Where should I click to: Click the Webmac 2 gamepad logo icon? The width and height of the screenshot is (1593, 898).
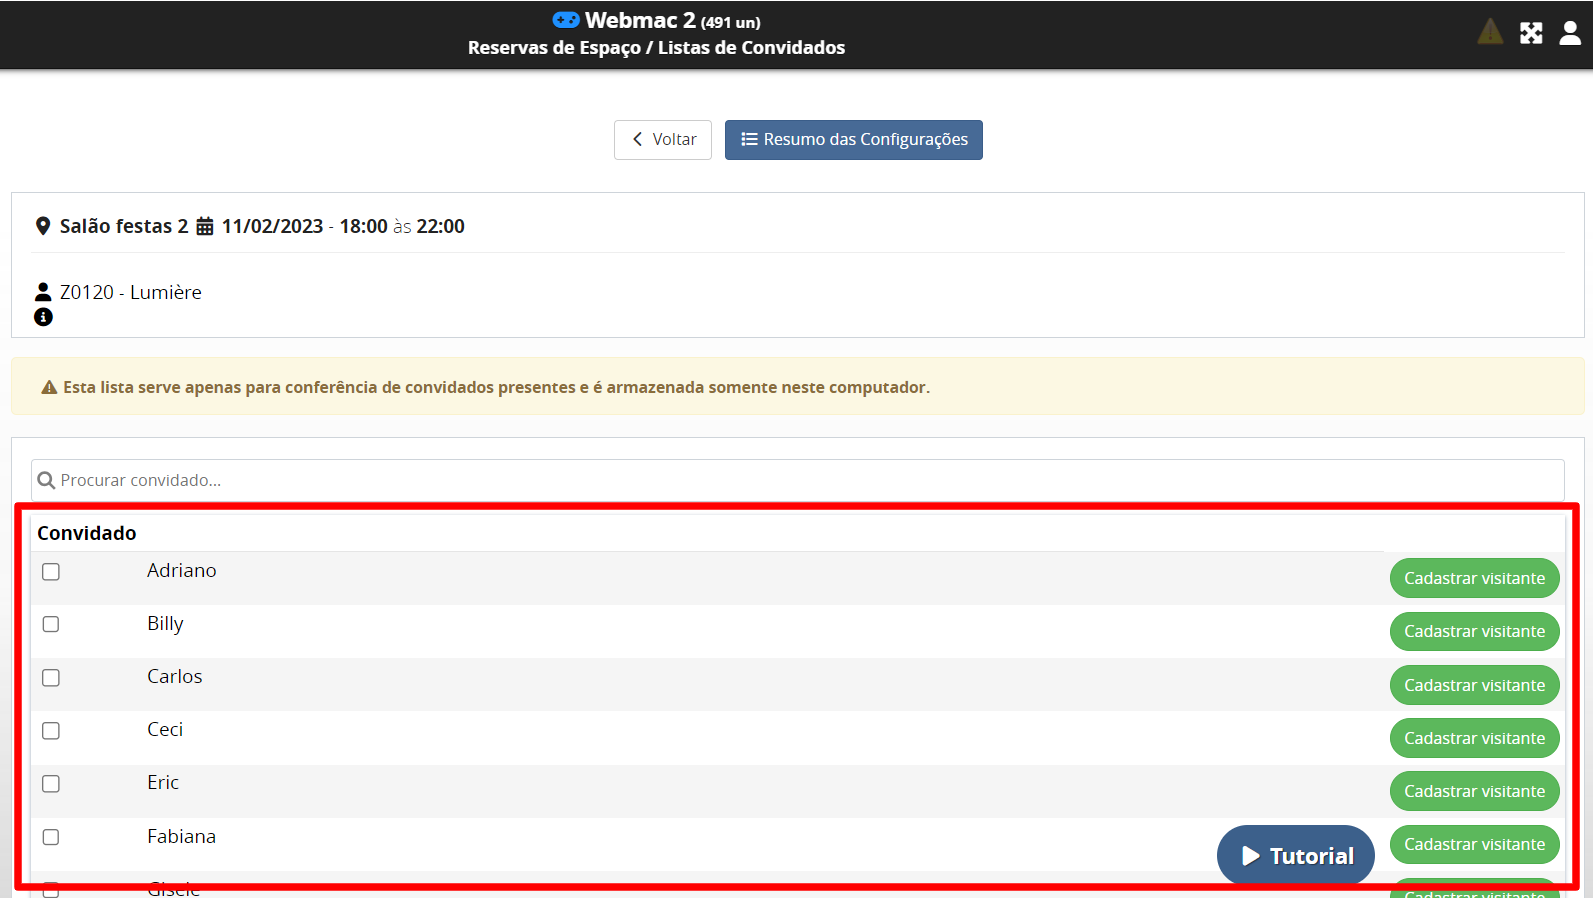pyautogui.click(x=566, y=20)
